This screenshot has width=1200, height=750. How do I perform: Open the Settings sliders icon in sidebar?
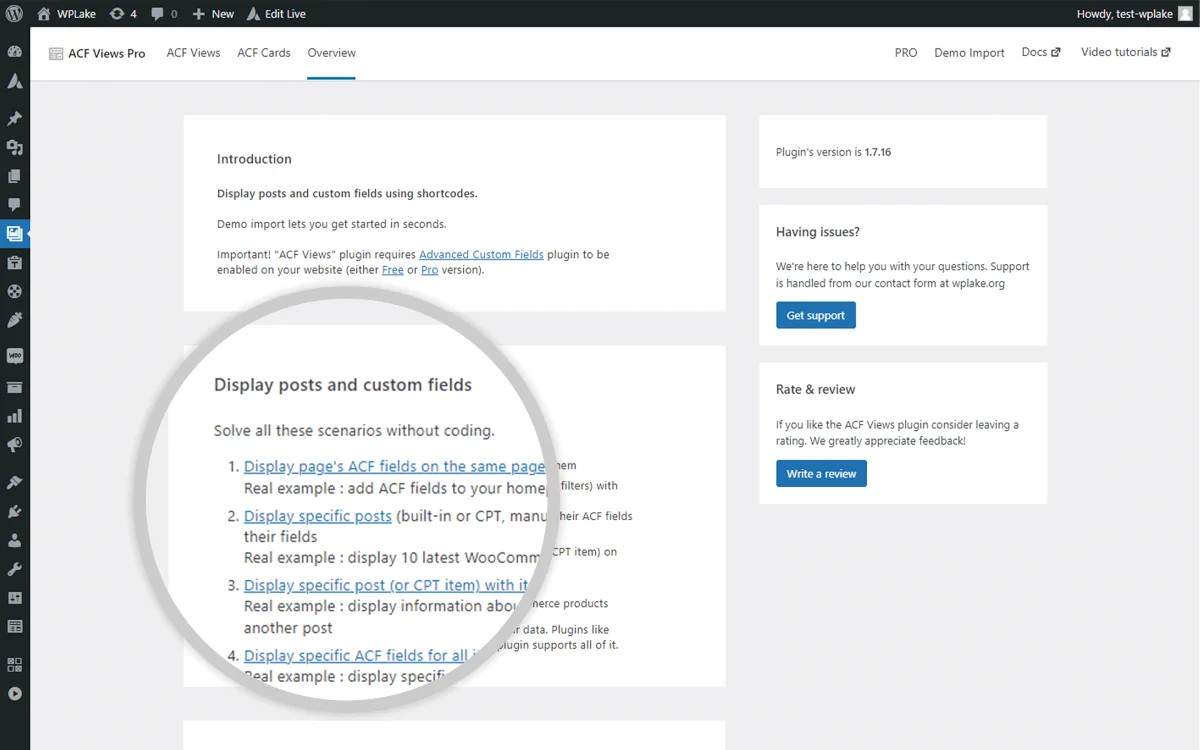[15, 598]
